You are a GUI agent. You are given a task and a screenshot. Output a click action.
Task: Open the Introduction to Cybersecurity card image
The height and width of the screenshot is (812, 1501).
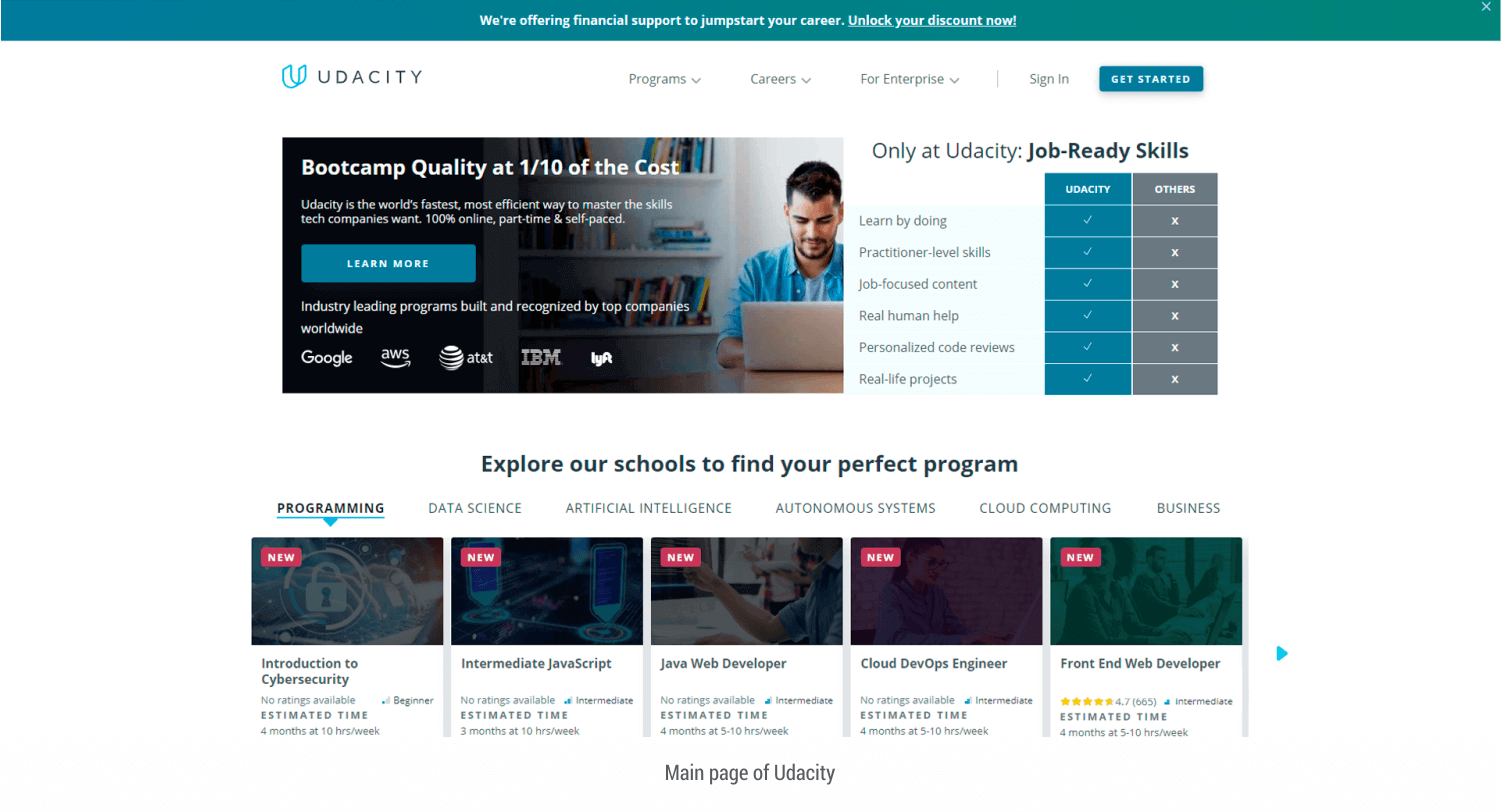(x=347, y=591)
